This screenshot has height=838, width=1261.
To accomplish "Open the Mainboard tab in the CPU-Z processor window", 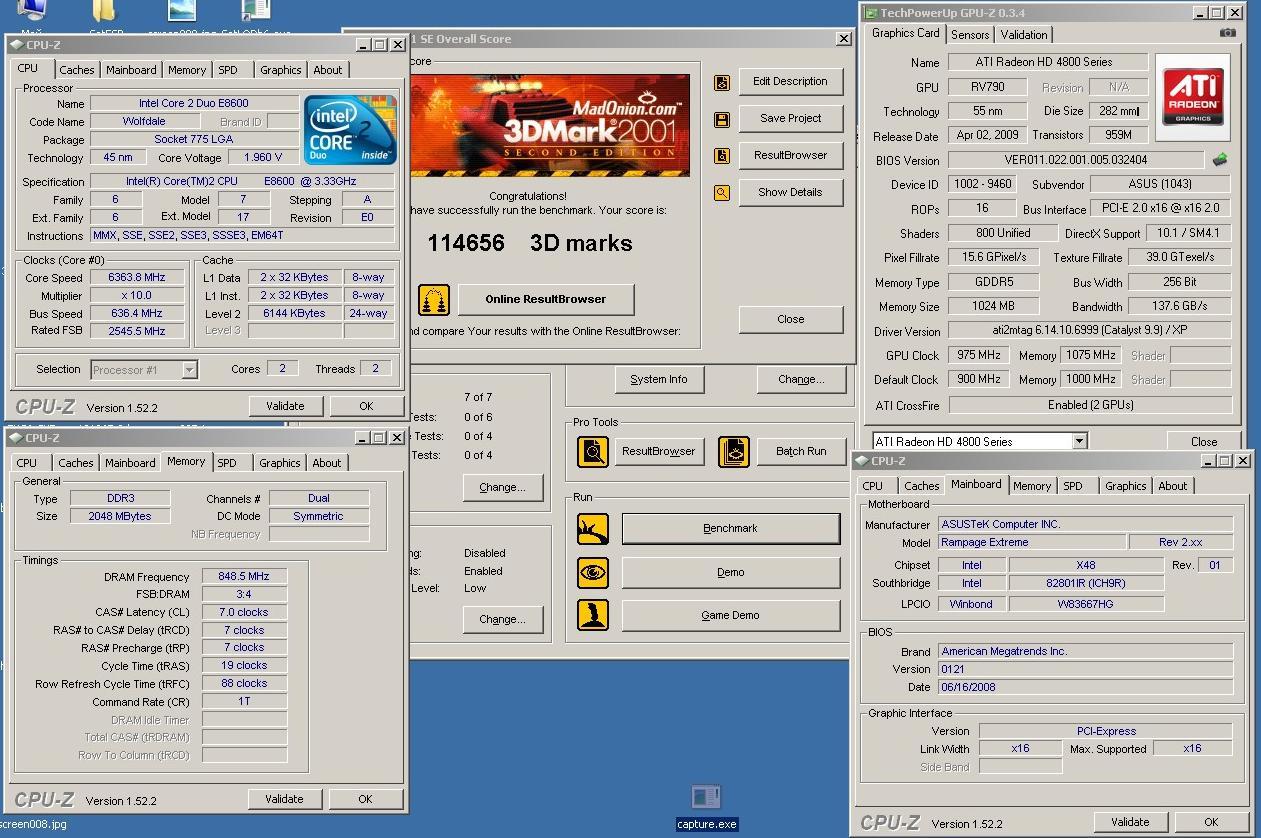I will (x=131, y=70).
